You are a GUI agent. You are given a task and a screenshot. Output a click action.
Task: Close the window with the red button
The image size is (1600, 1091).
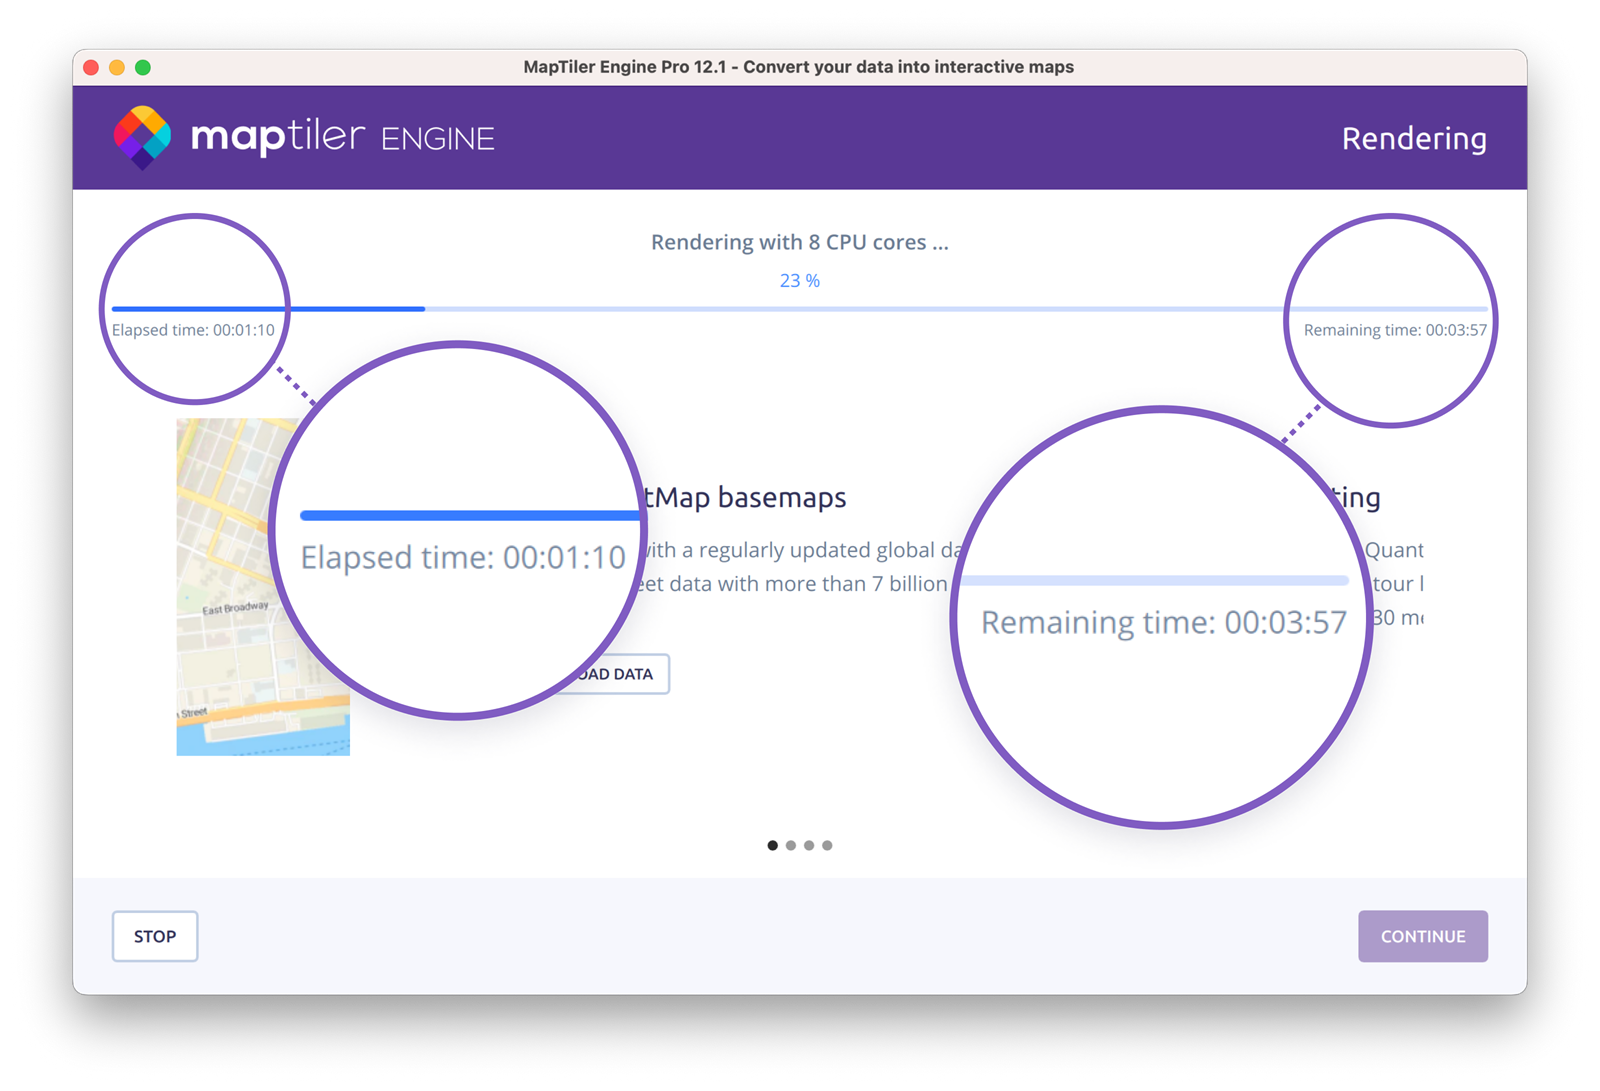pos(91,67)
